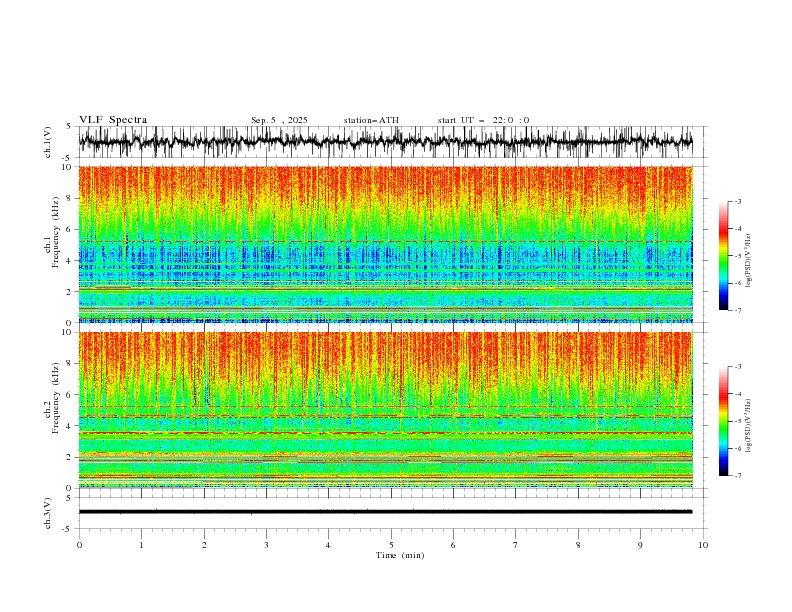The image size is (792, 612).
Task: Click the time axis tick label "5"
Action: click(x=391, y=545)
